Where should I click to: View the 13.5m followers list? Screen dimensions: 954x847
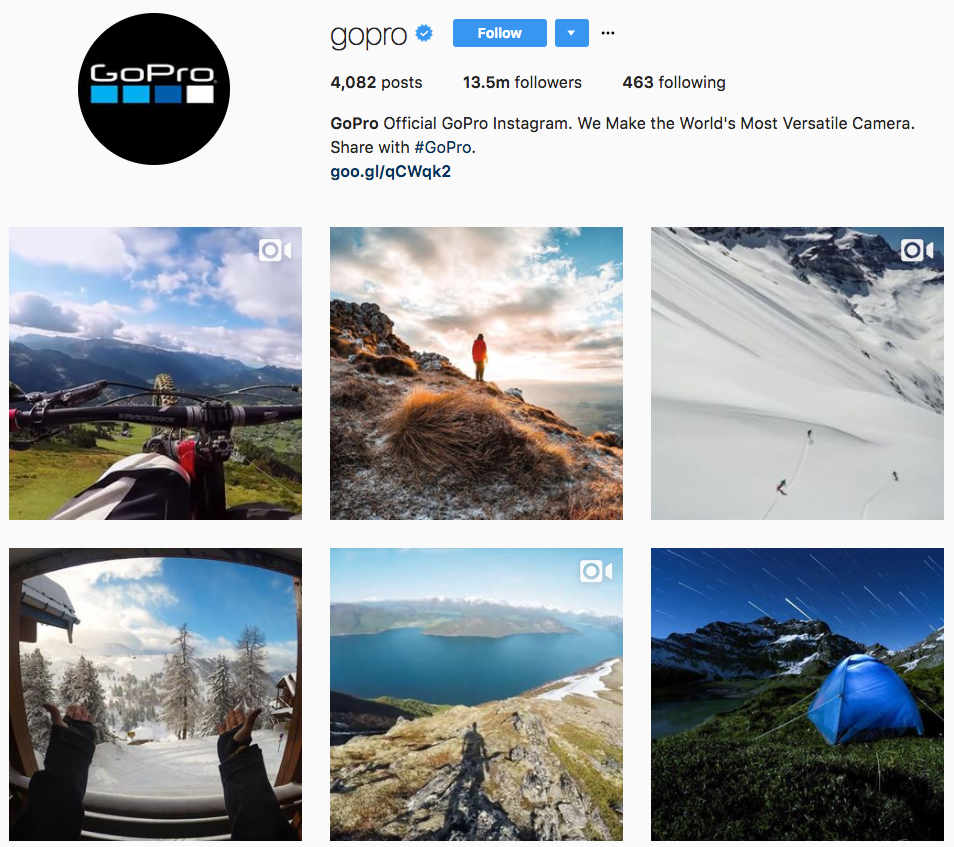click(x=522, y=82)
